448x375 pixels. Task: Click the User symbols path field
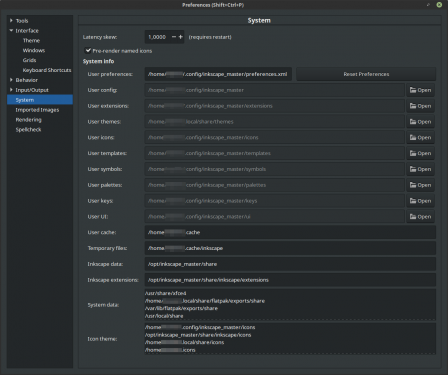coord(275,169)
